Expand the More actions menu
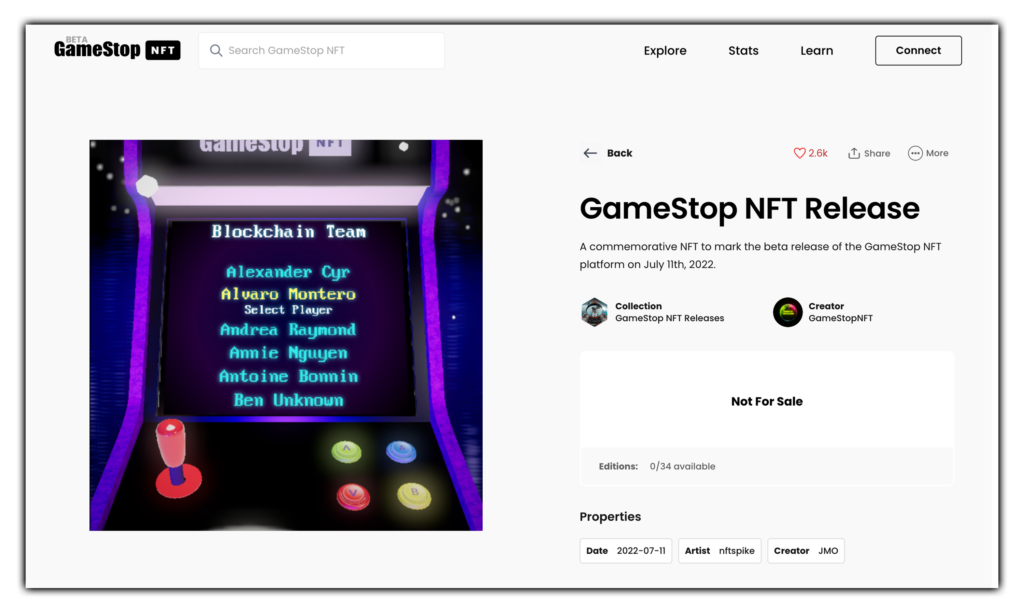 click(928, 152)
